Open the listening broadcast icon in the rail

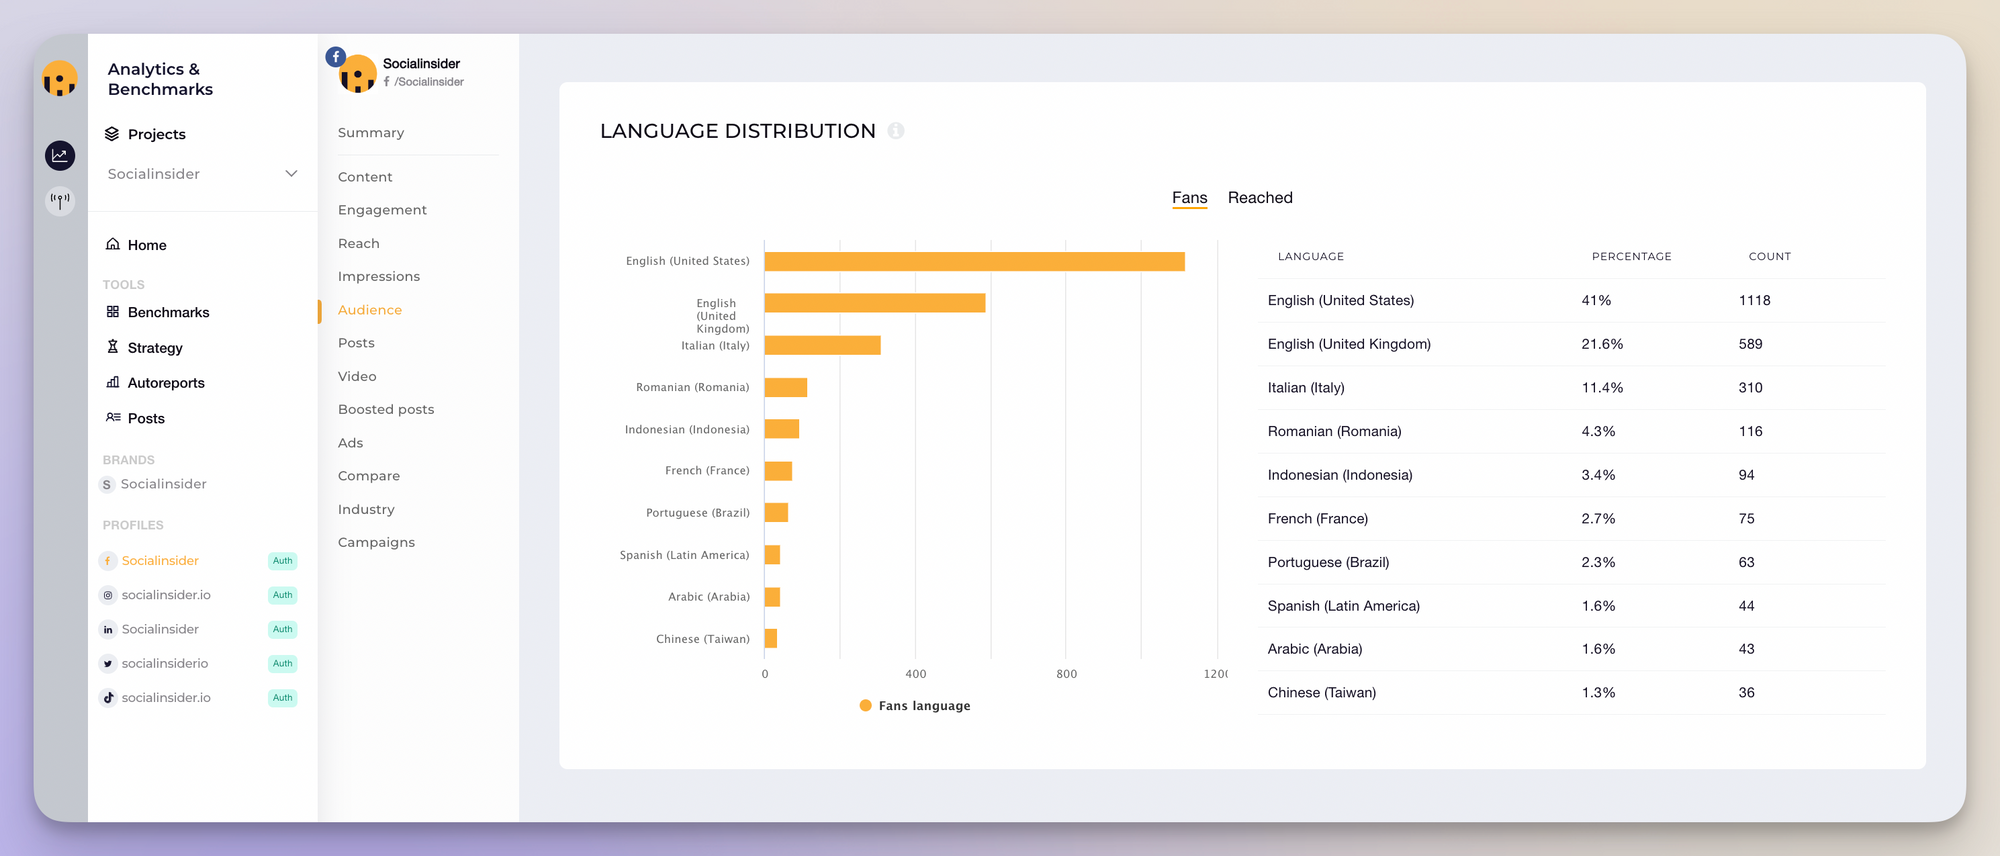point(60,200)
